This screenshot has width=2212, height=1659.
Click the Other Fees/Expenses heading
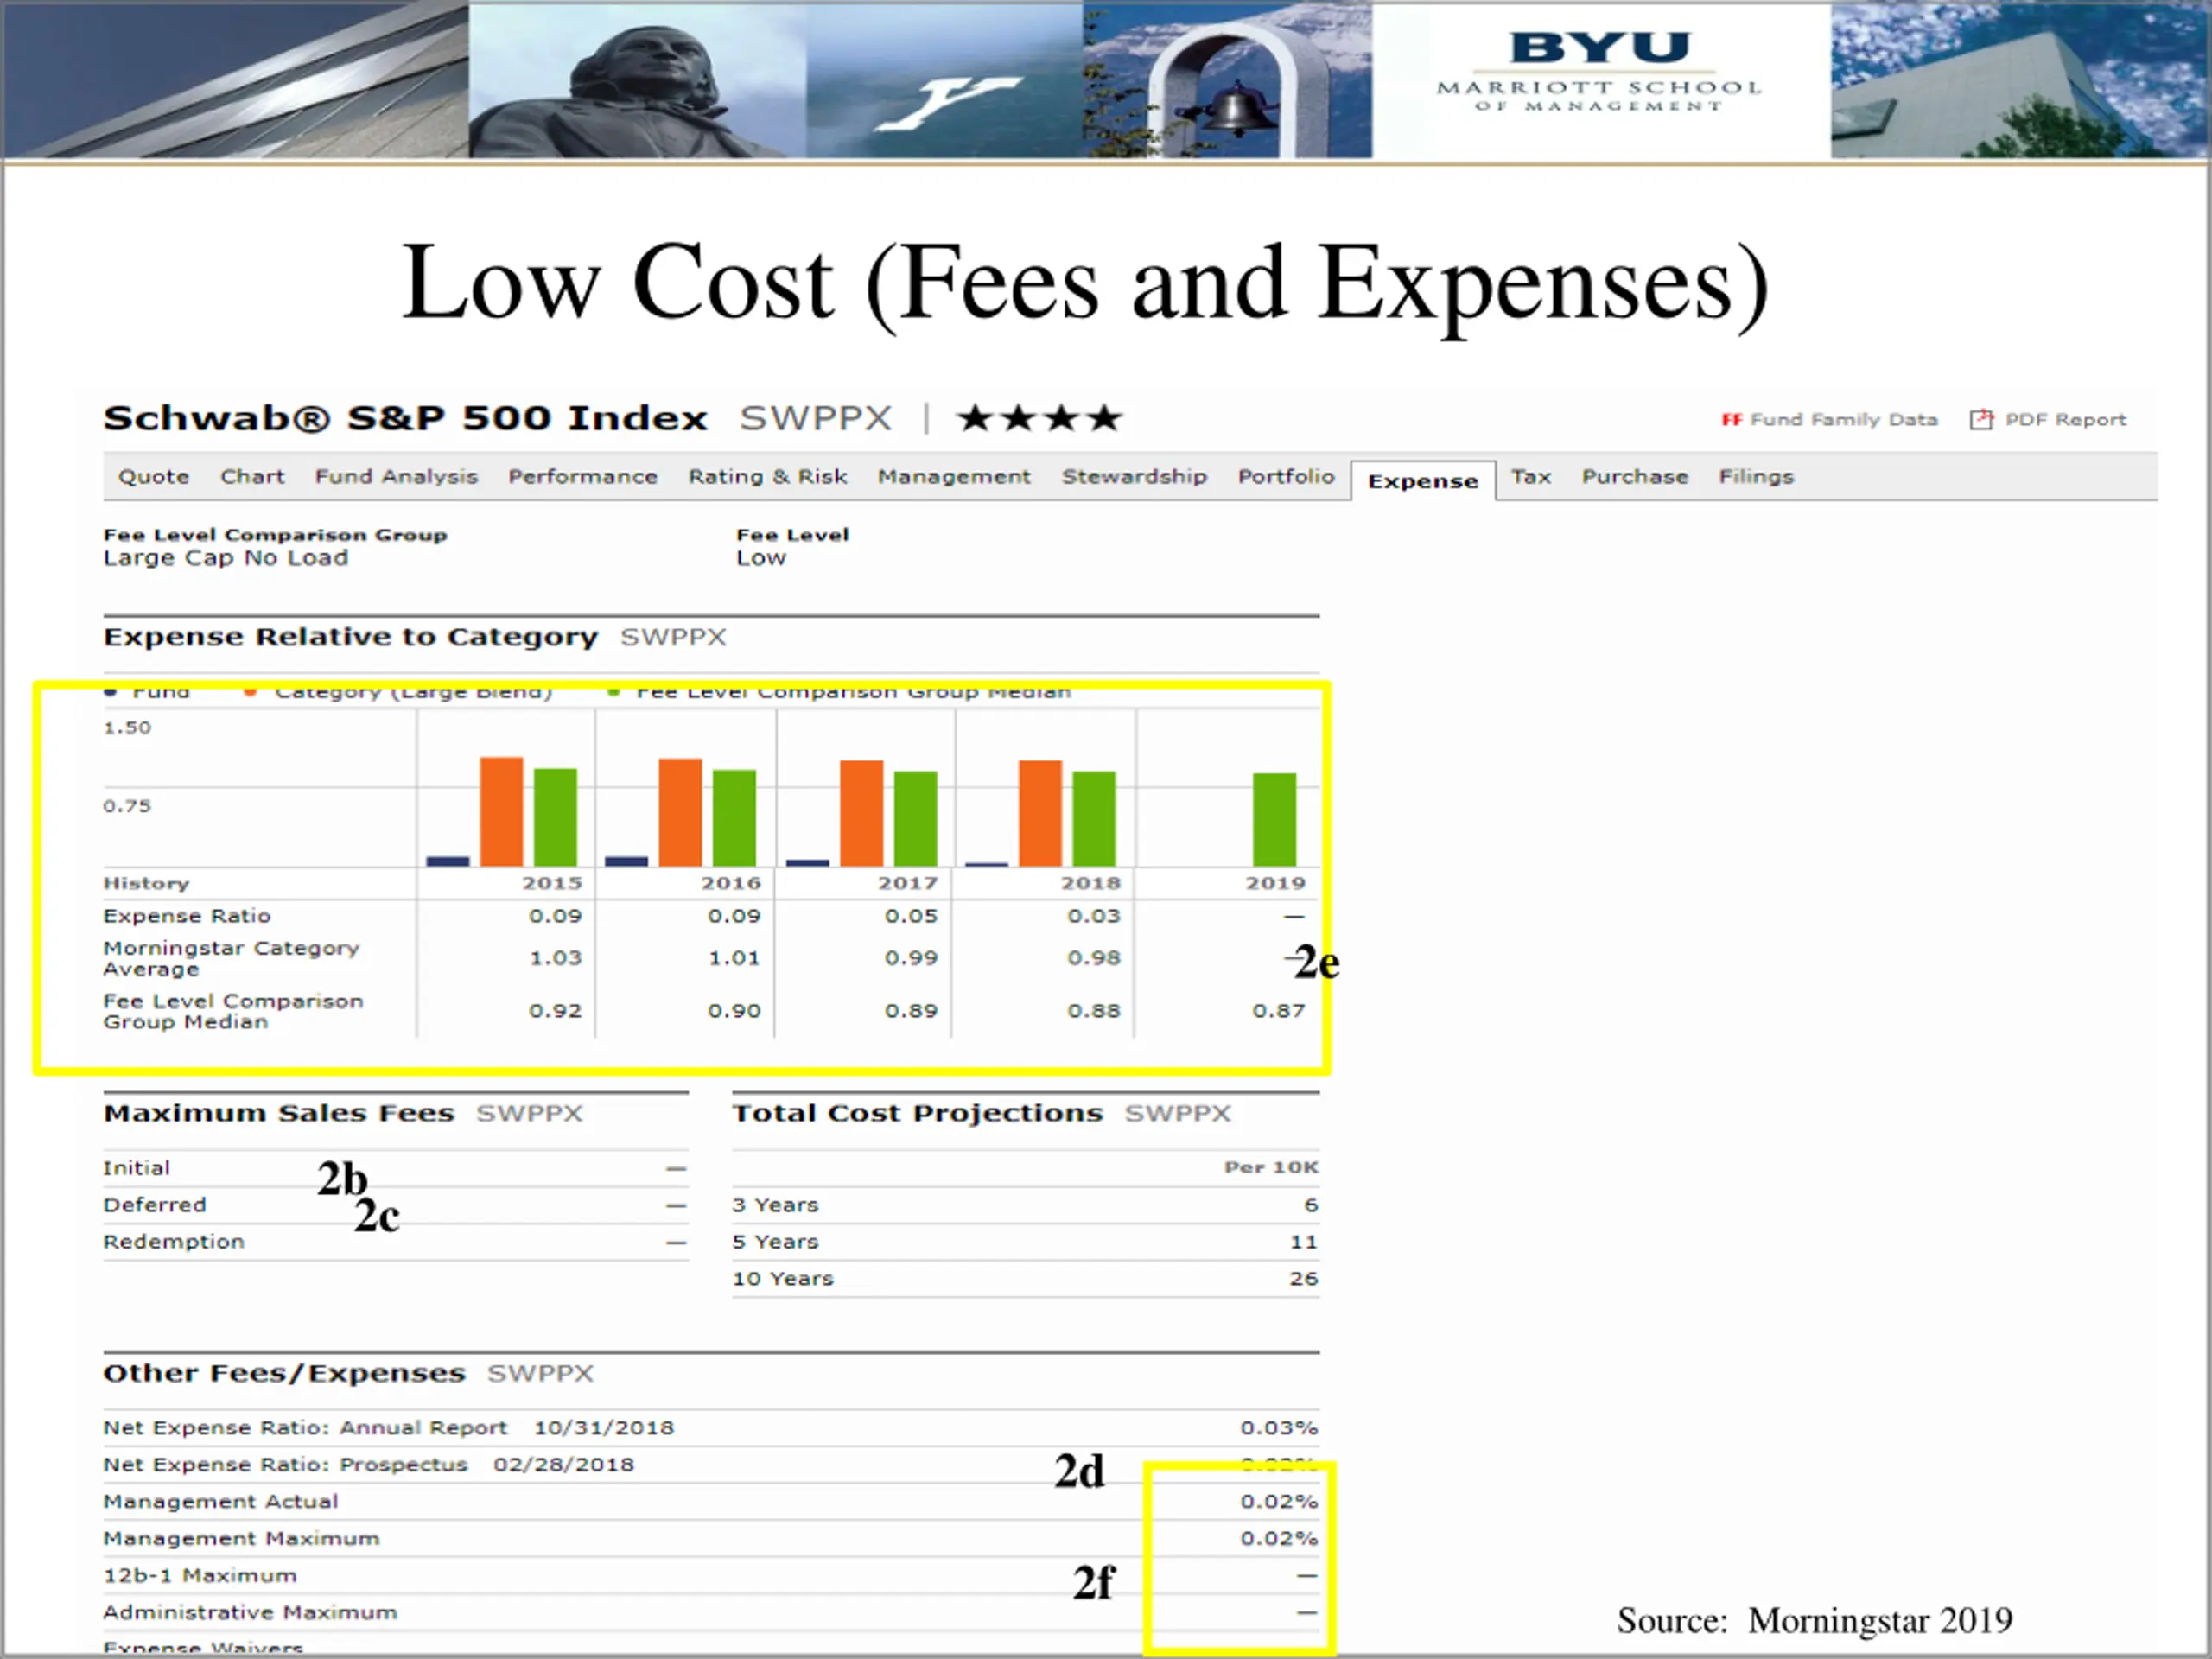point(284,1373)
